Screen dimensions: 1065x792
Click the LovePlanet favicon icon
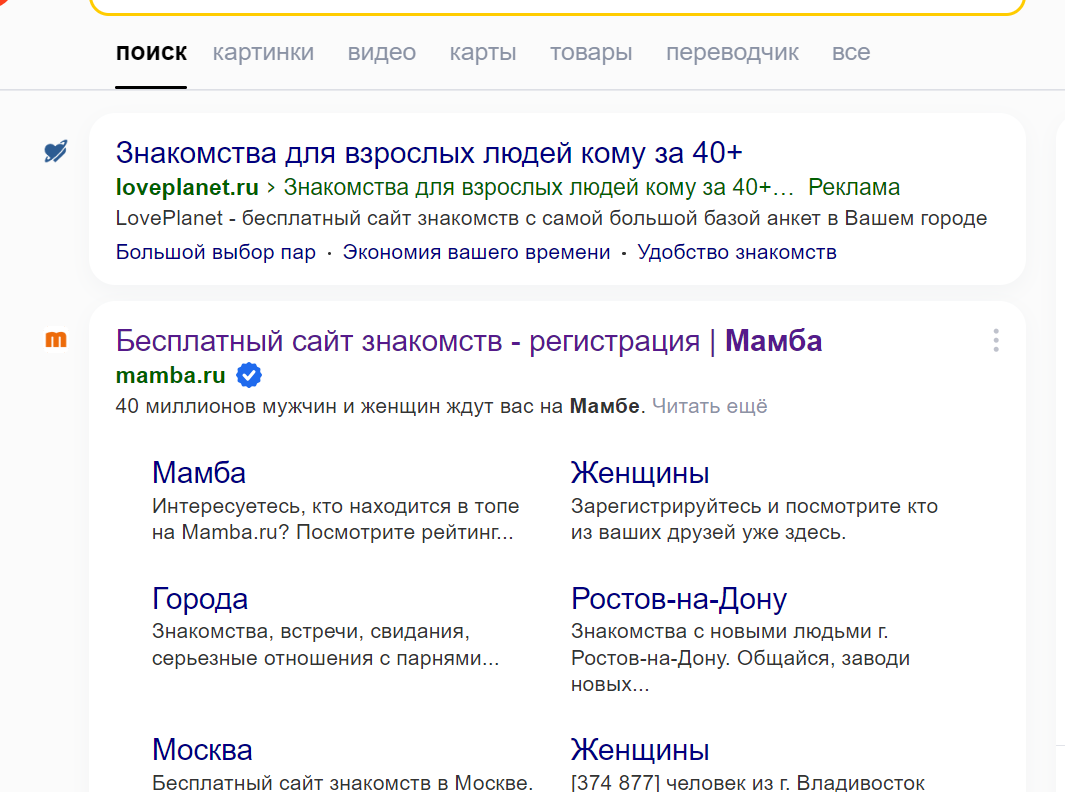(x=56, y=151)
